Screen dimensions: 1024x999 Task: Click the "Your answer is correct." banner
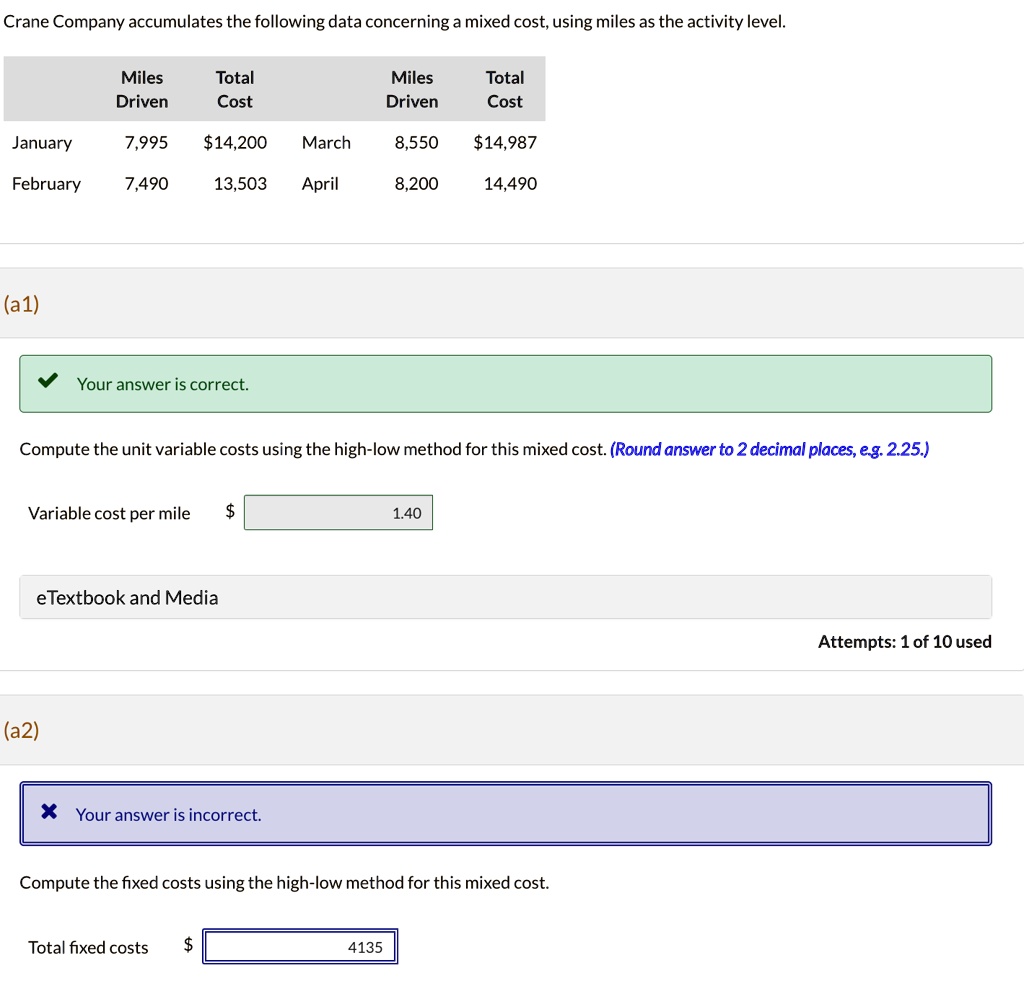point(505,384)
